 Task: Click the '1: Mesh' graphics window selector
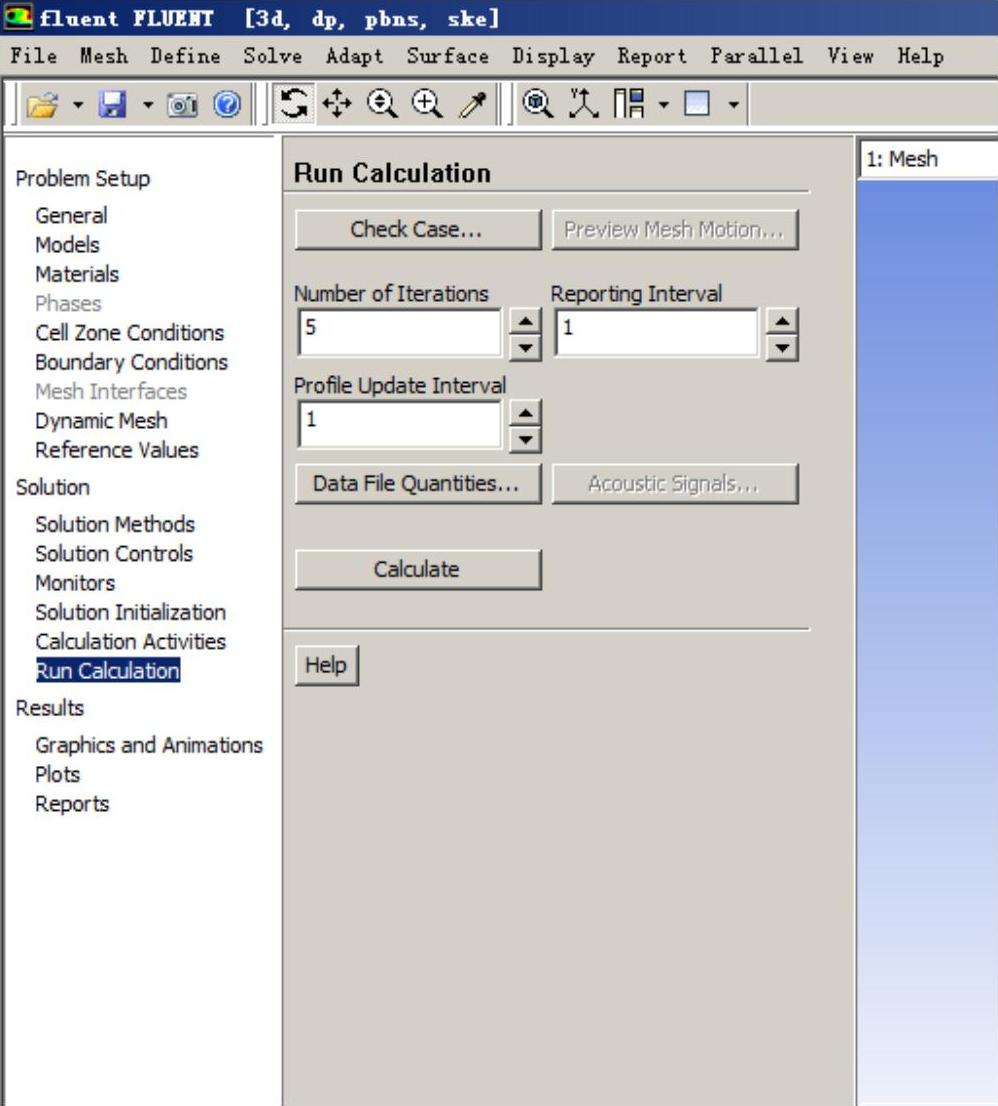[928, 159]
